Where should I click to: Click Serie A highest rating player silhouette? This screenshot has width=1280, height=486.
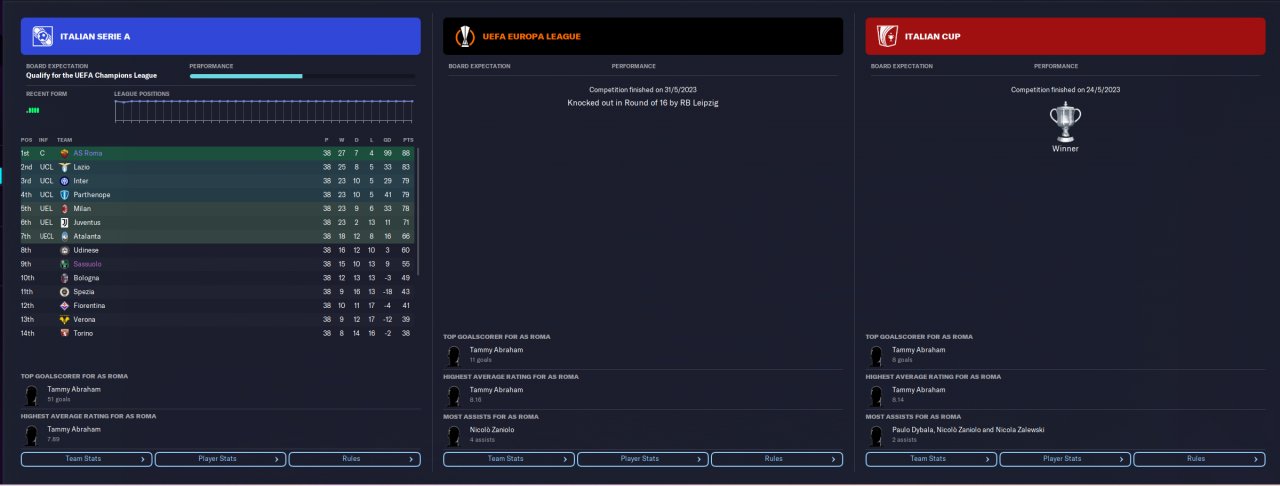click(x=31, y=434)
